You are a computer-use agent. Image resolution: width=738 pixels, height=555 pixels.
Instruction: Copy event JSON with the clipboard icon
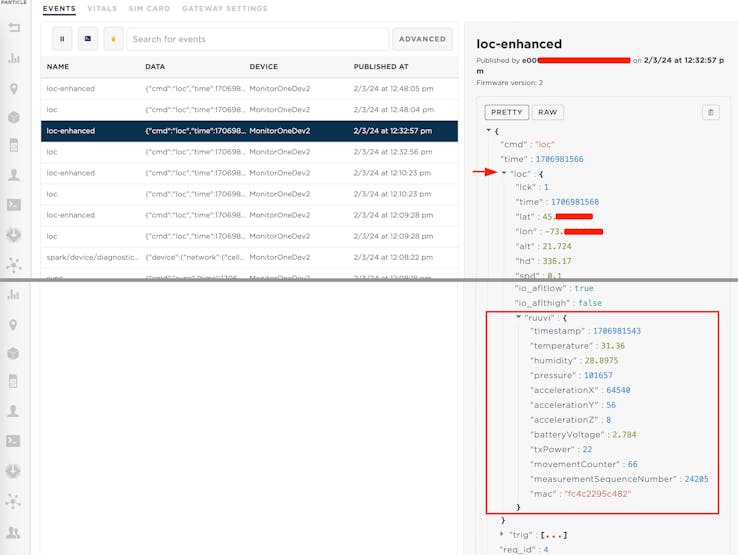711,112
